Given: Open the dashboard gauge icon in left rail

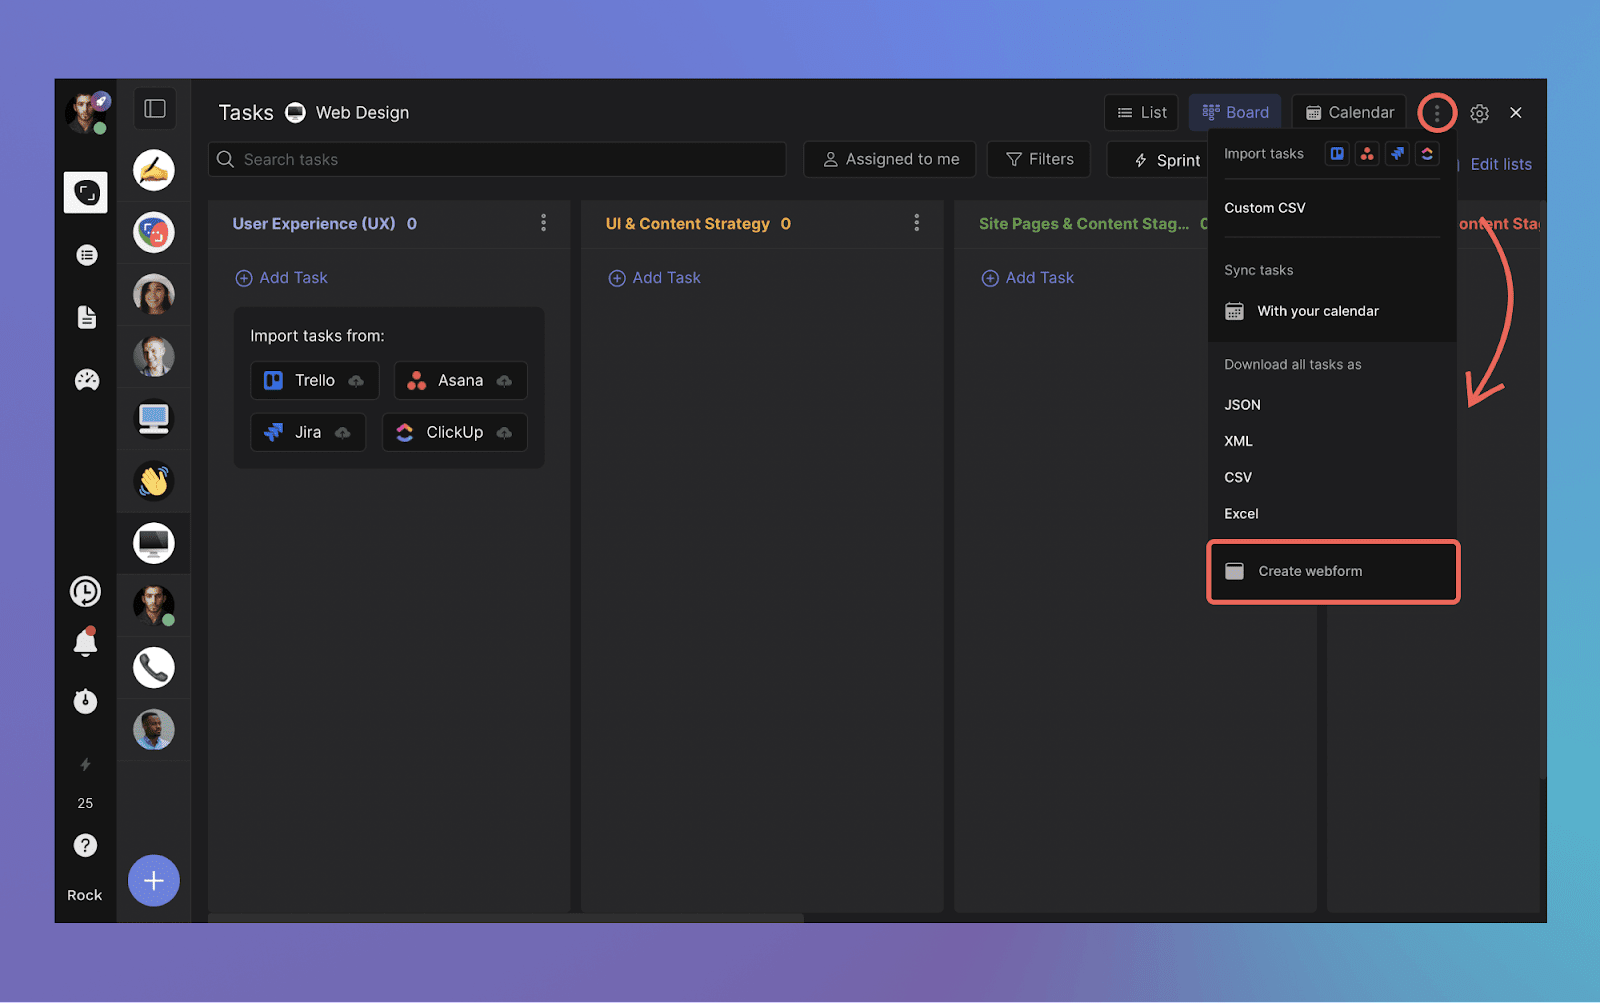Looking at the screenshot, I should click(x=87, y=380).
